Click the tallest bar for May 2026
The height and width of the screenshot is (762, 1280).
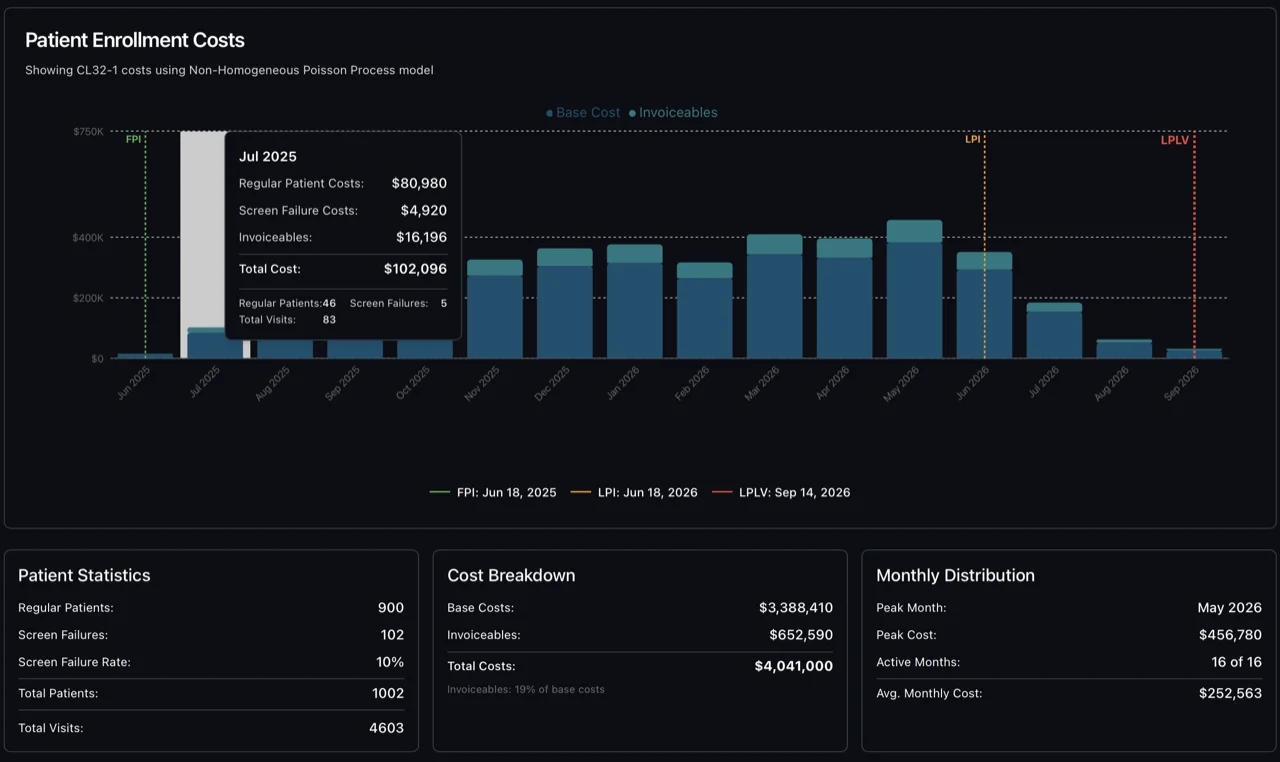point(913,290)
